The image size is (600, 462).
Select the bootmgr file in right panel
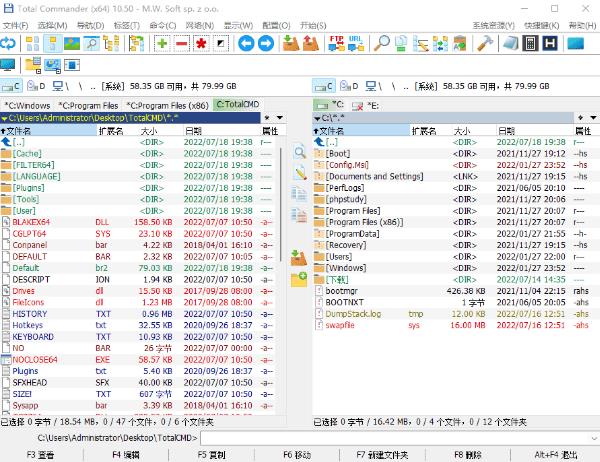[455, 291]
